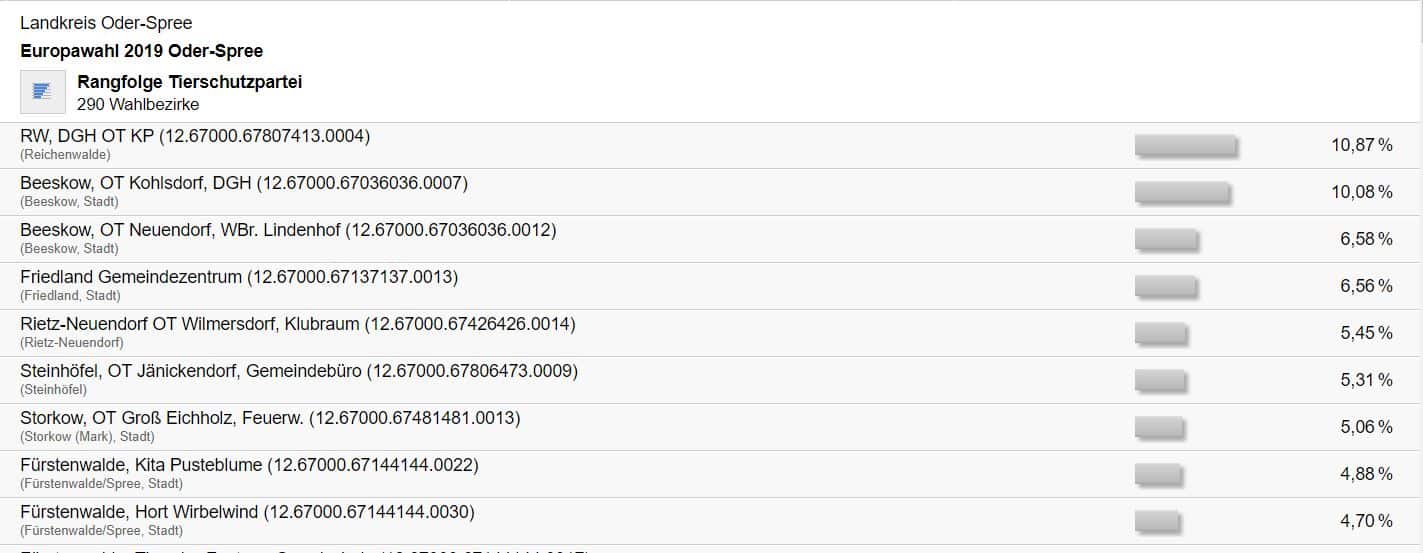Click Fürstenwalde, Hort Wirbelwind entry
Viewport: 1423px width, 553px height.
[x=247, y=513]
